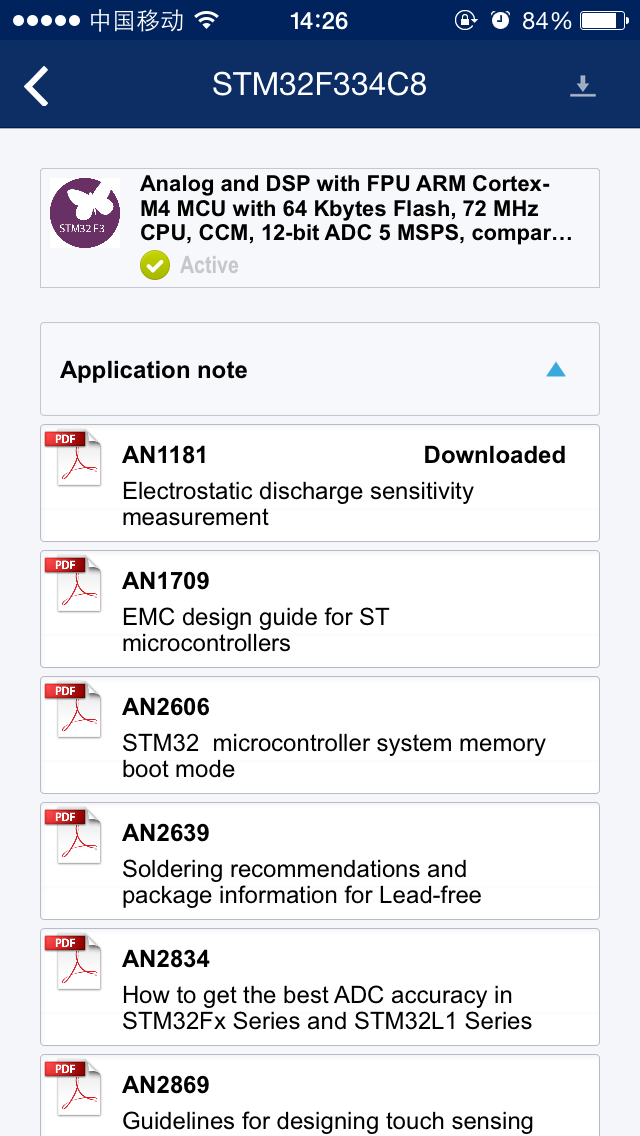Tap the Downloaded label on AN1181
Image resolution: width=640 pixels, height=1136 pixels.
[x=494, y=455]
